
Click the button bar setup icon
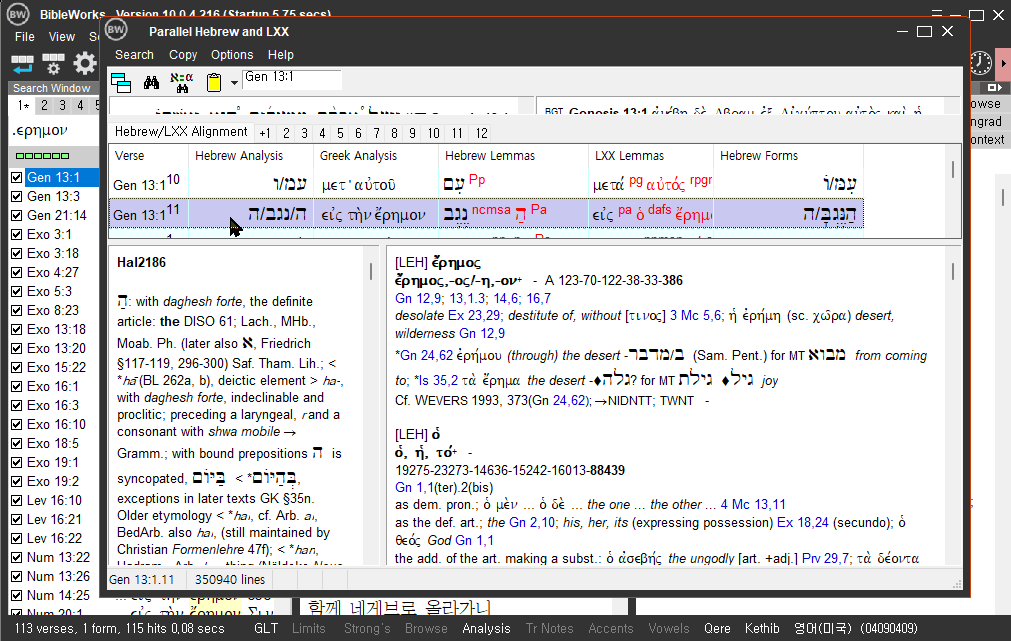53,63
